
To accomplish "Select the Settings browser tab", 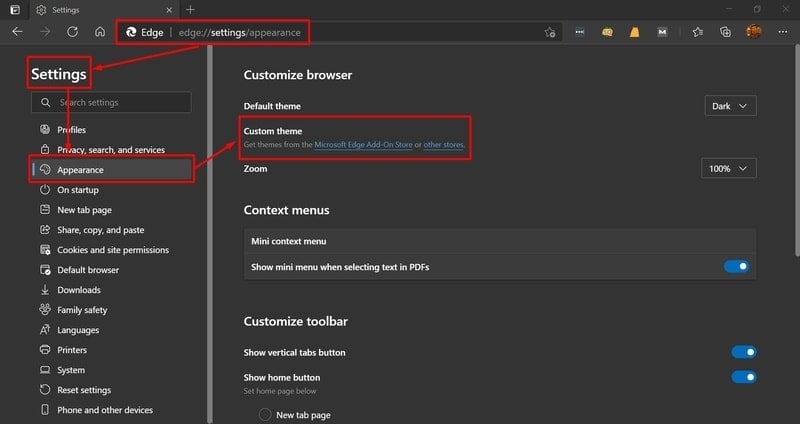I will click(104, 10).
